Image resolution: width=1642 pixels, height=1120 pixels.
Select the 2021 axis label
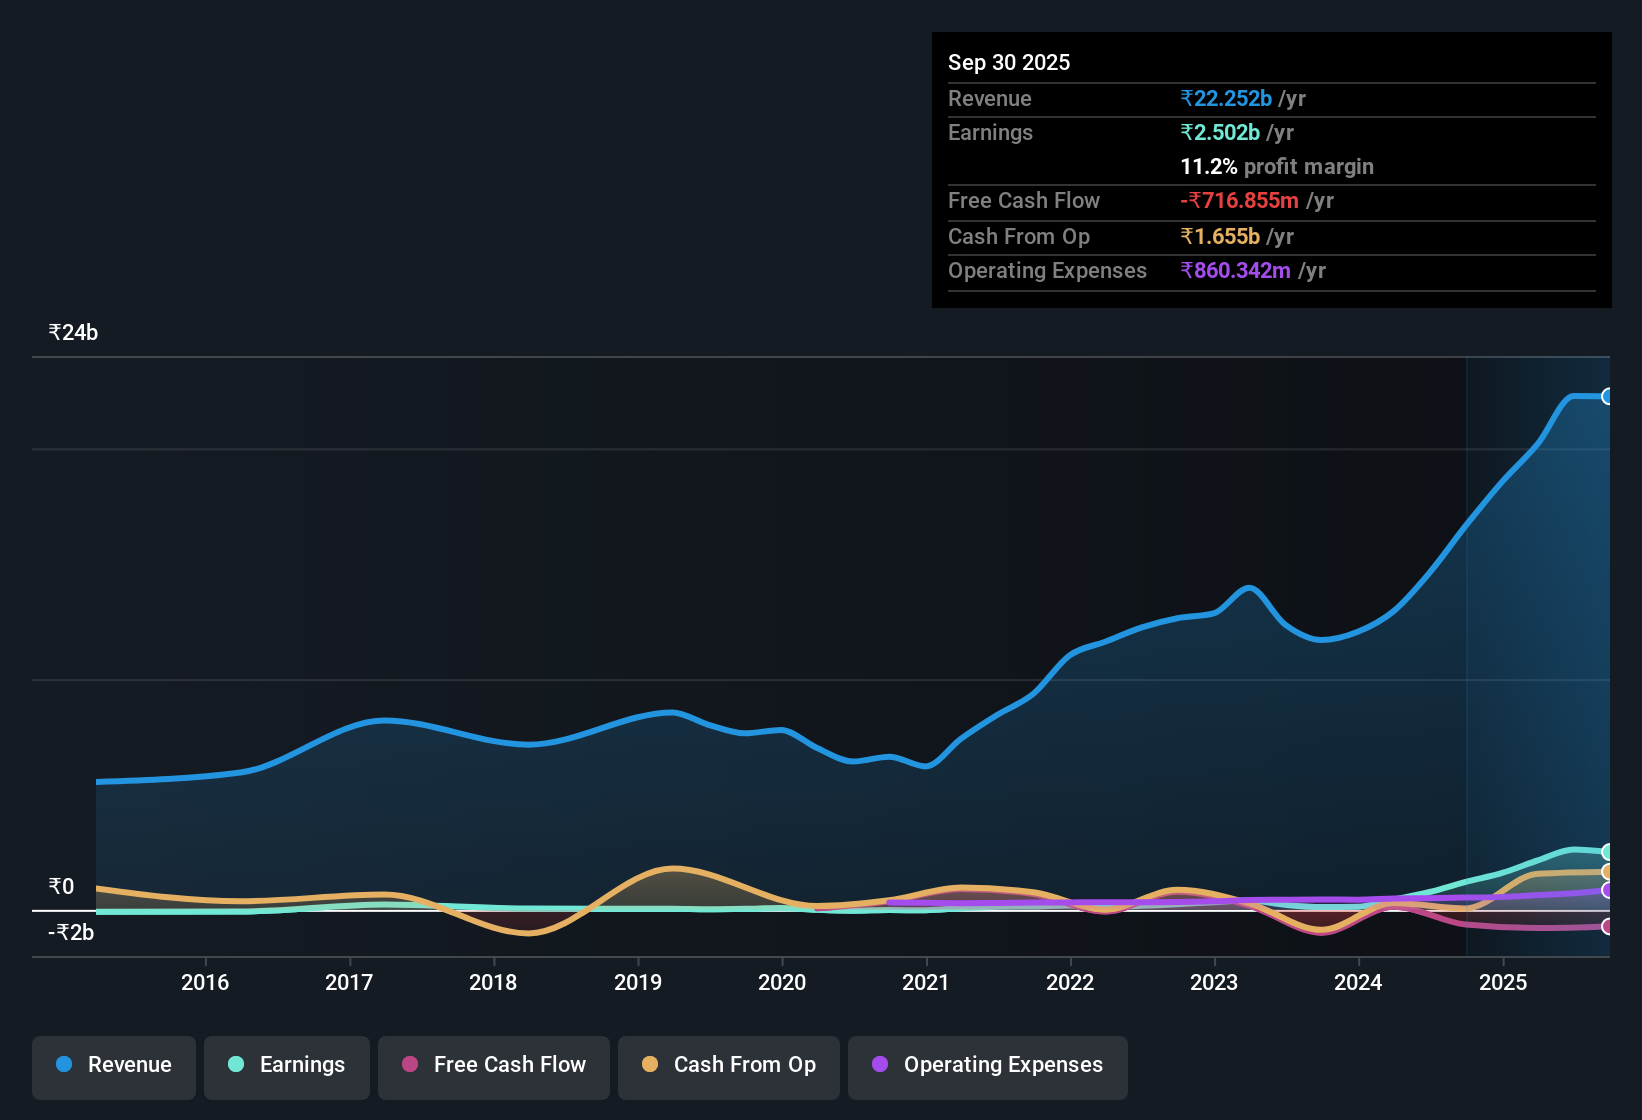pos(926,983)
